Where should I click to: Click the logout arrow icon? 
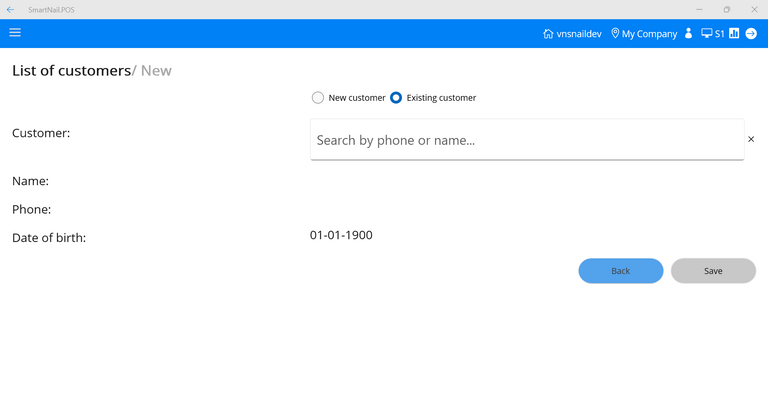(751, 34)
